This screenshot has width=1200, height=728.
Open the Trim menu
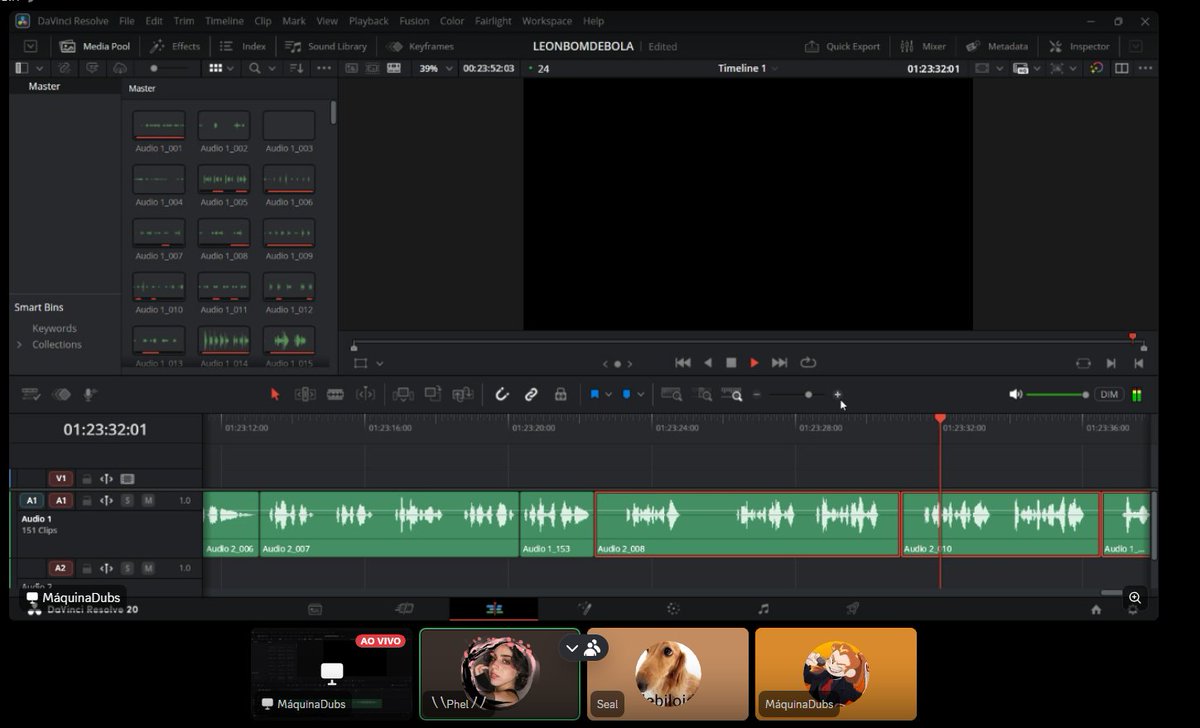click(184, 20)
